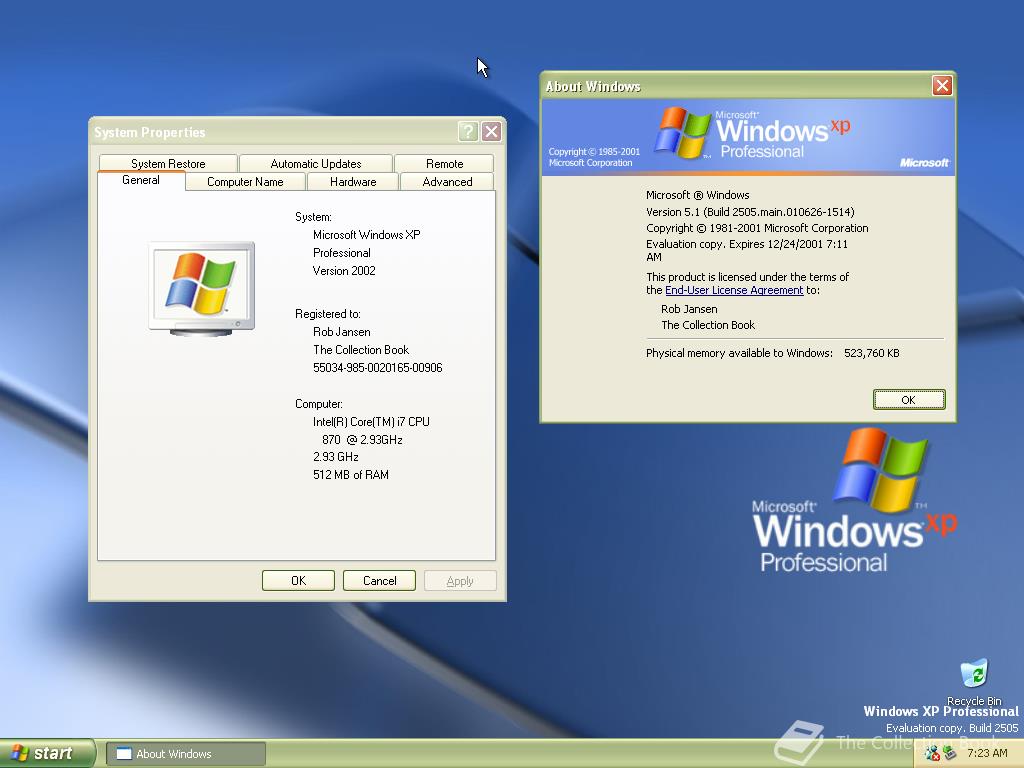This screenshot has height=768, width=1024.
Task: Click the "Intel(R) Core(TM) i7 CPU" line
Action: pos(371,422)
